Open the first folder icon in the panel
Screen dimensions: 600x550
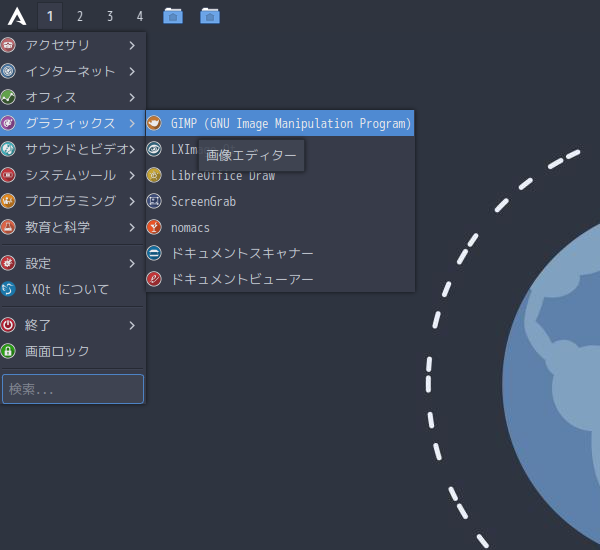coord(173,16)
